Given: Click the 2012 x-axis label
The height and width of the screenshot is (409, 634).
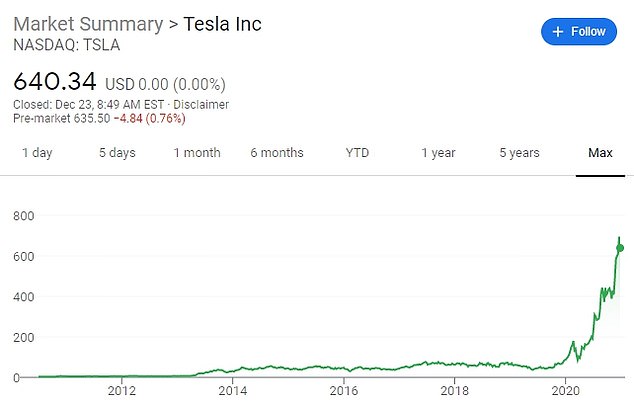Looking at the screenshot, I should click(122, 393).
